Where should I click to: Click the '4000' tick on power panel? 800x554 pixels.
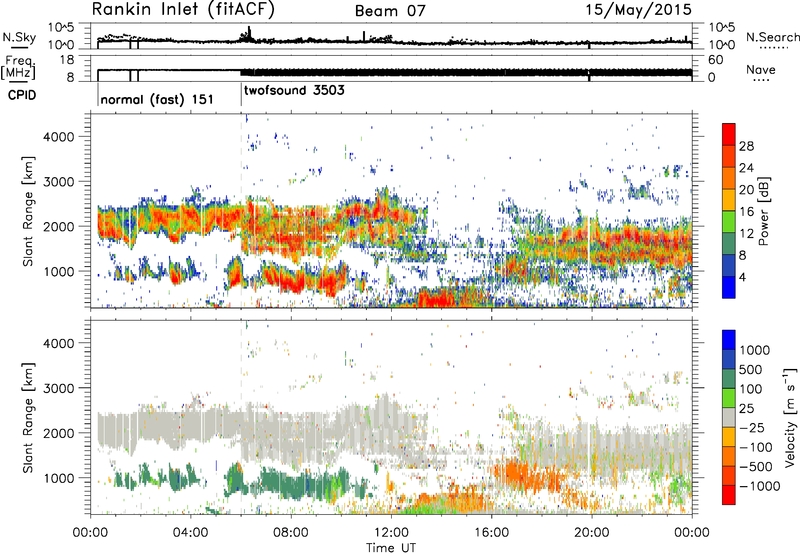[58, 137]
